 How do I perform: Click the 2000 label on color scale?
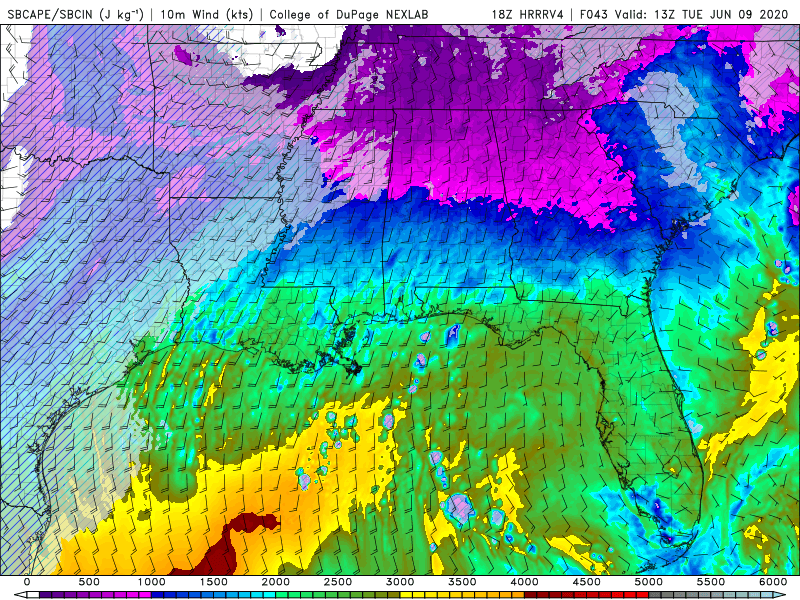click(276, 582)
